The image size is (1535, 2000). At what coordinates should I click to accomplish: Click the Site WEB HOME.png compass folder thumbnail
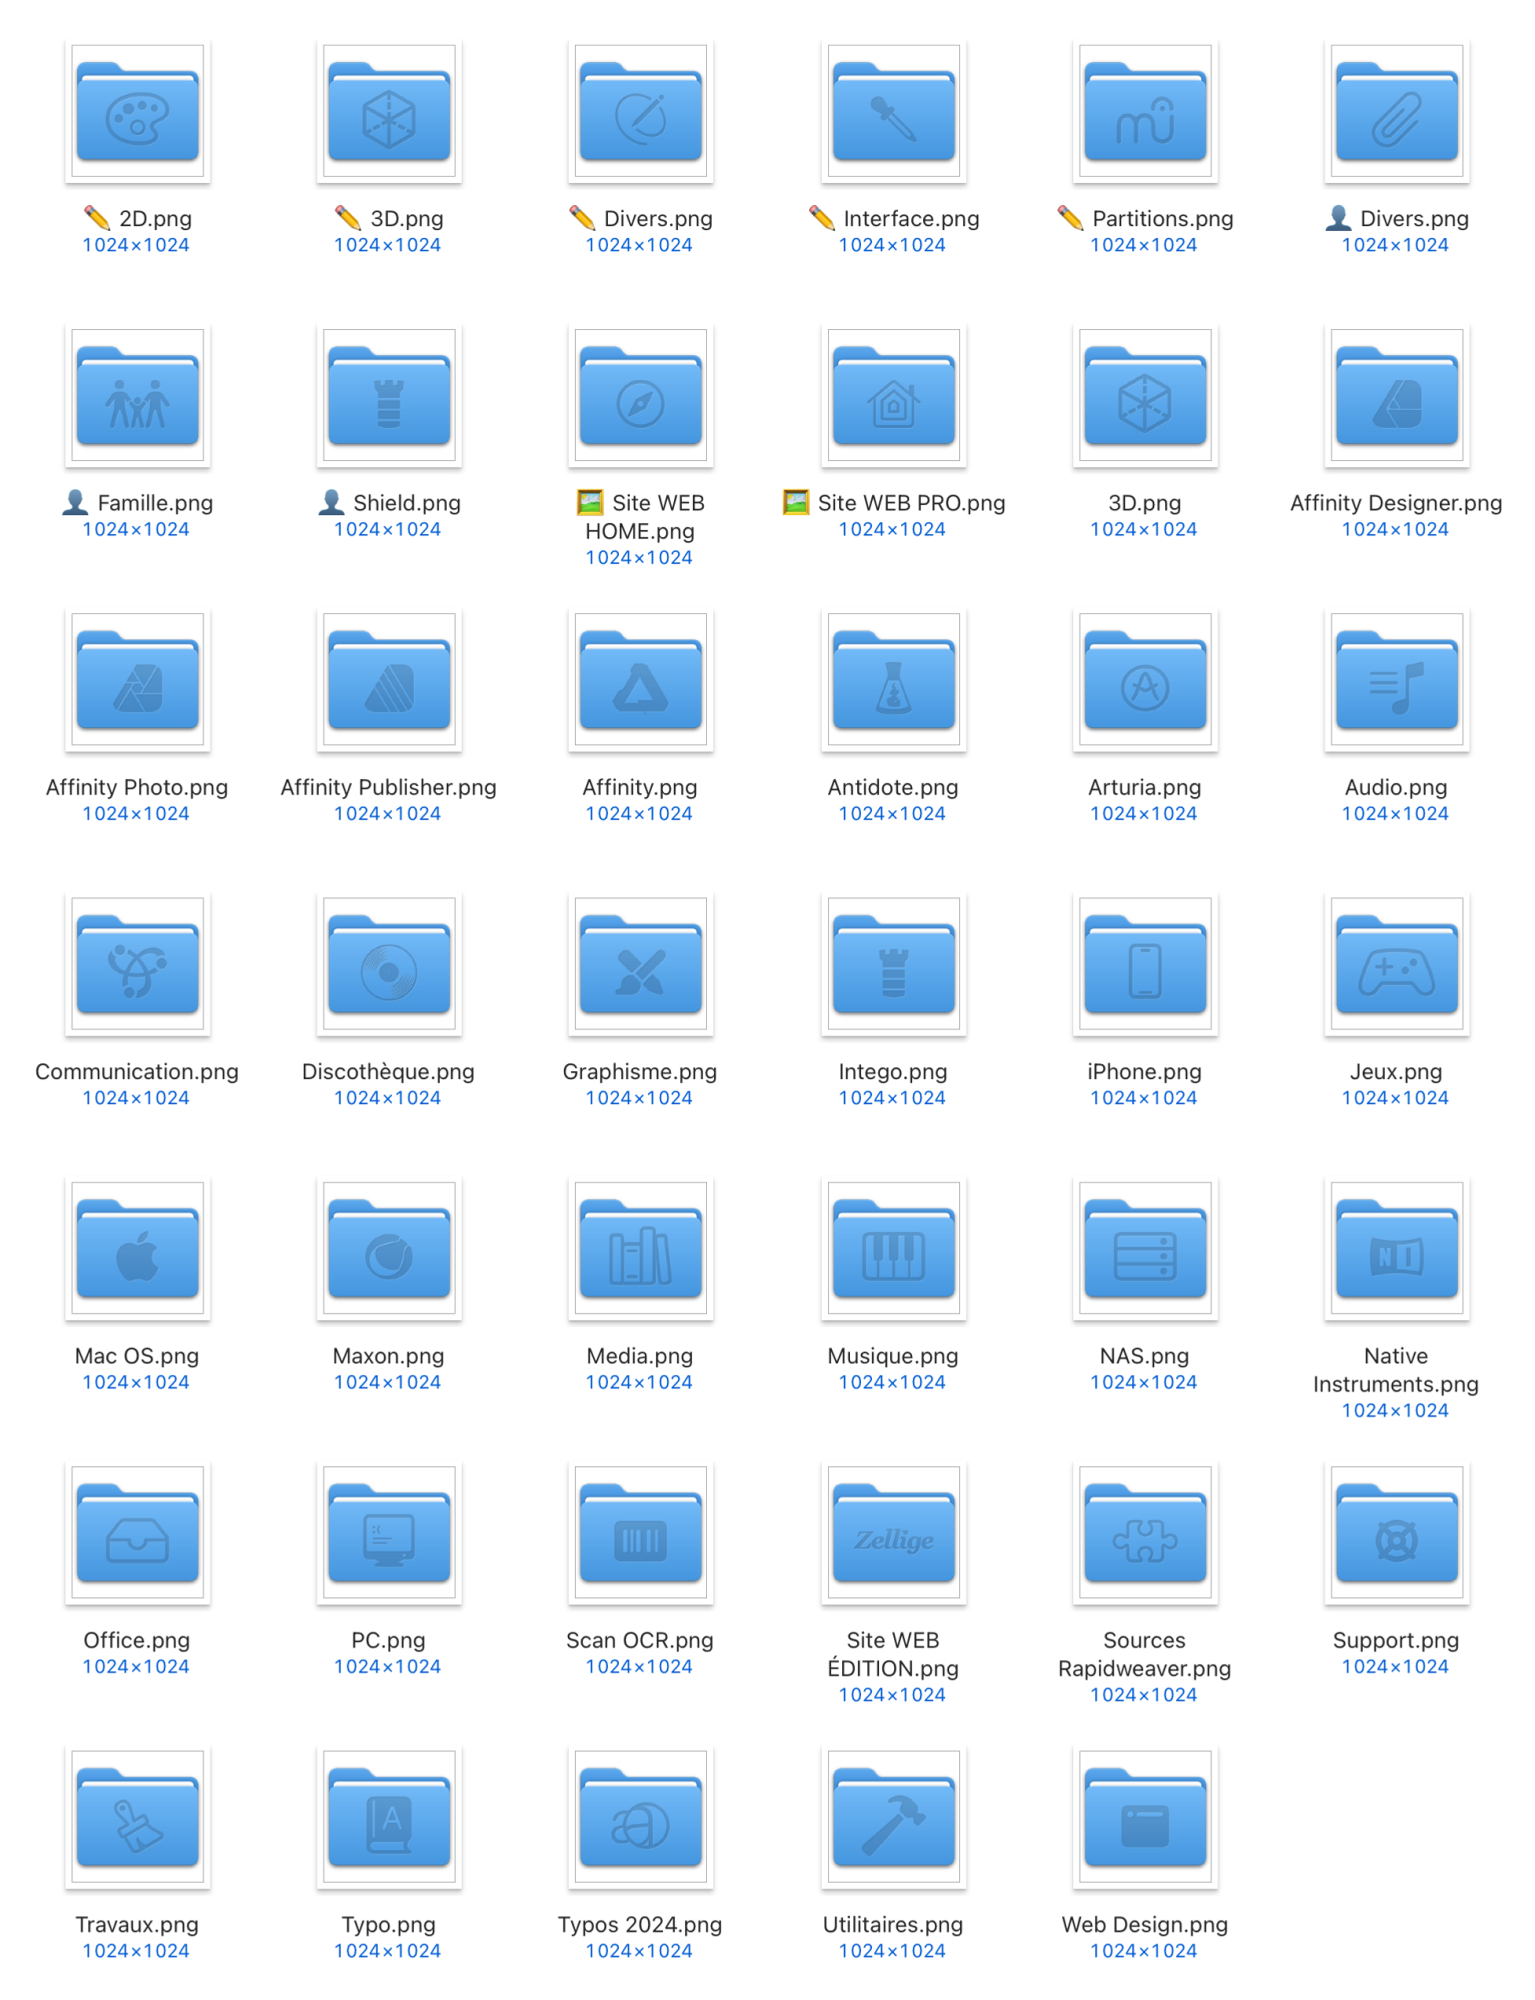pos(641,397)
